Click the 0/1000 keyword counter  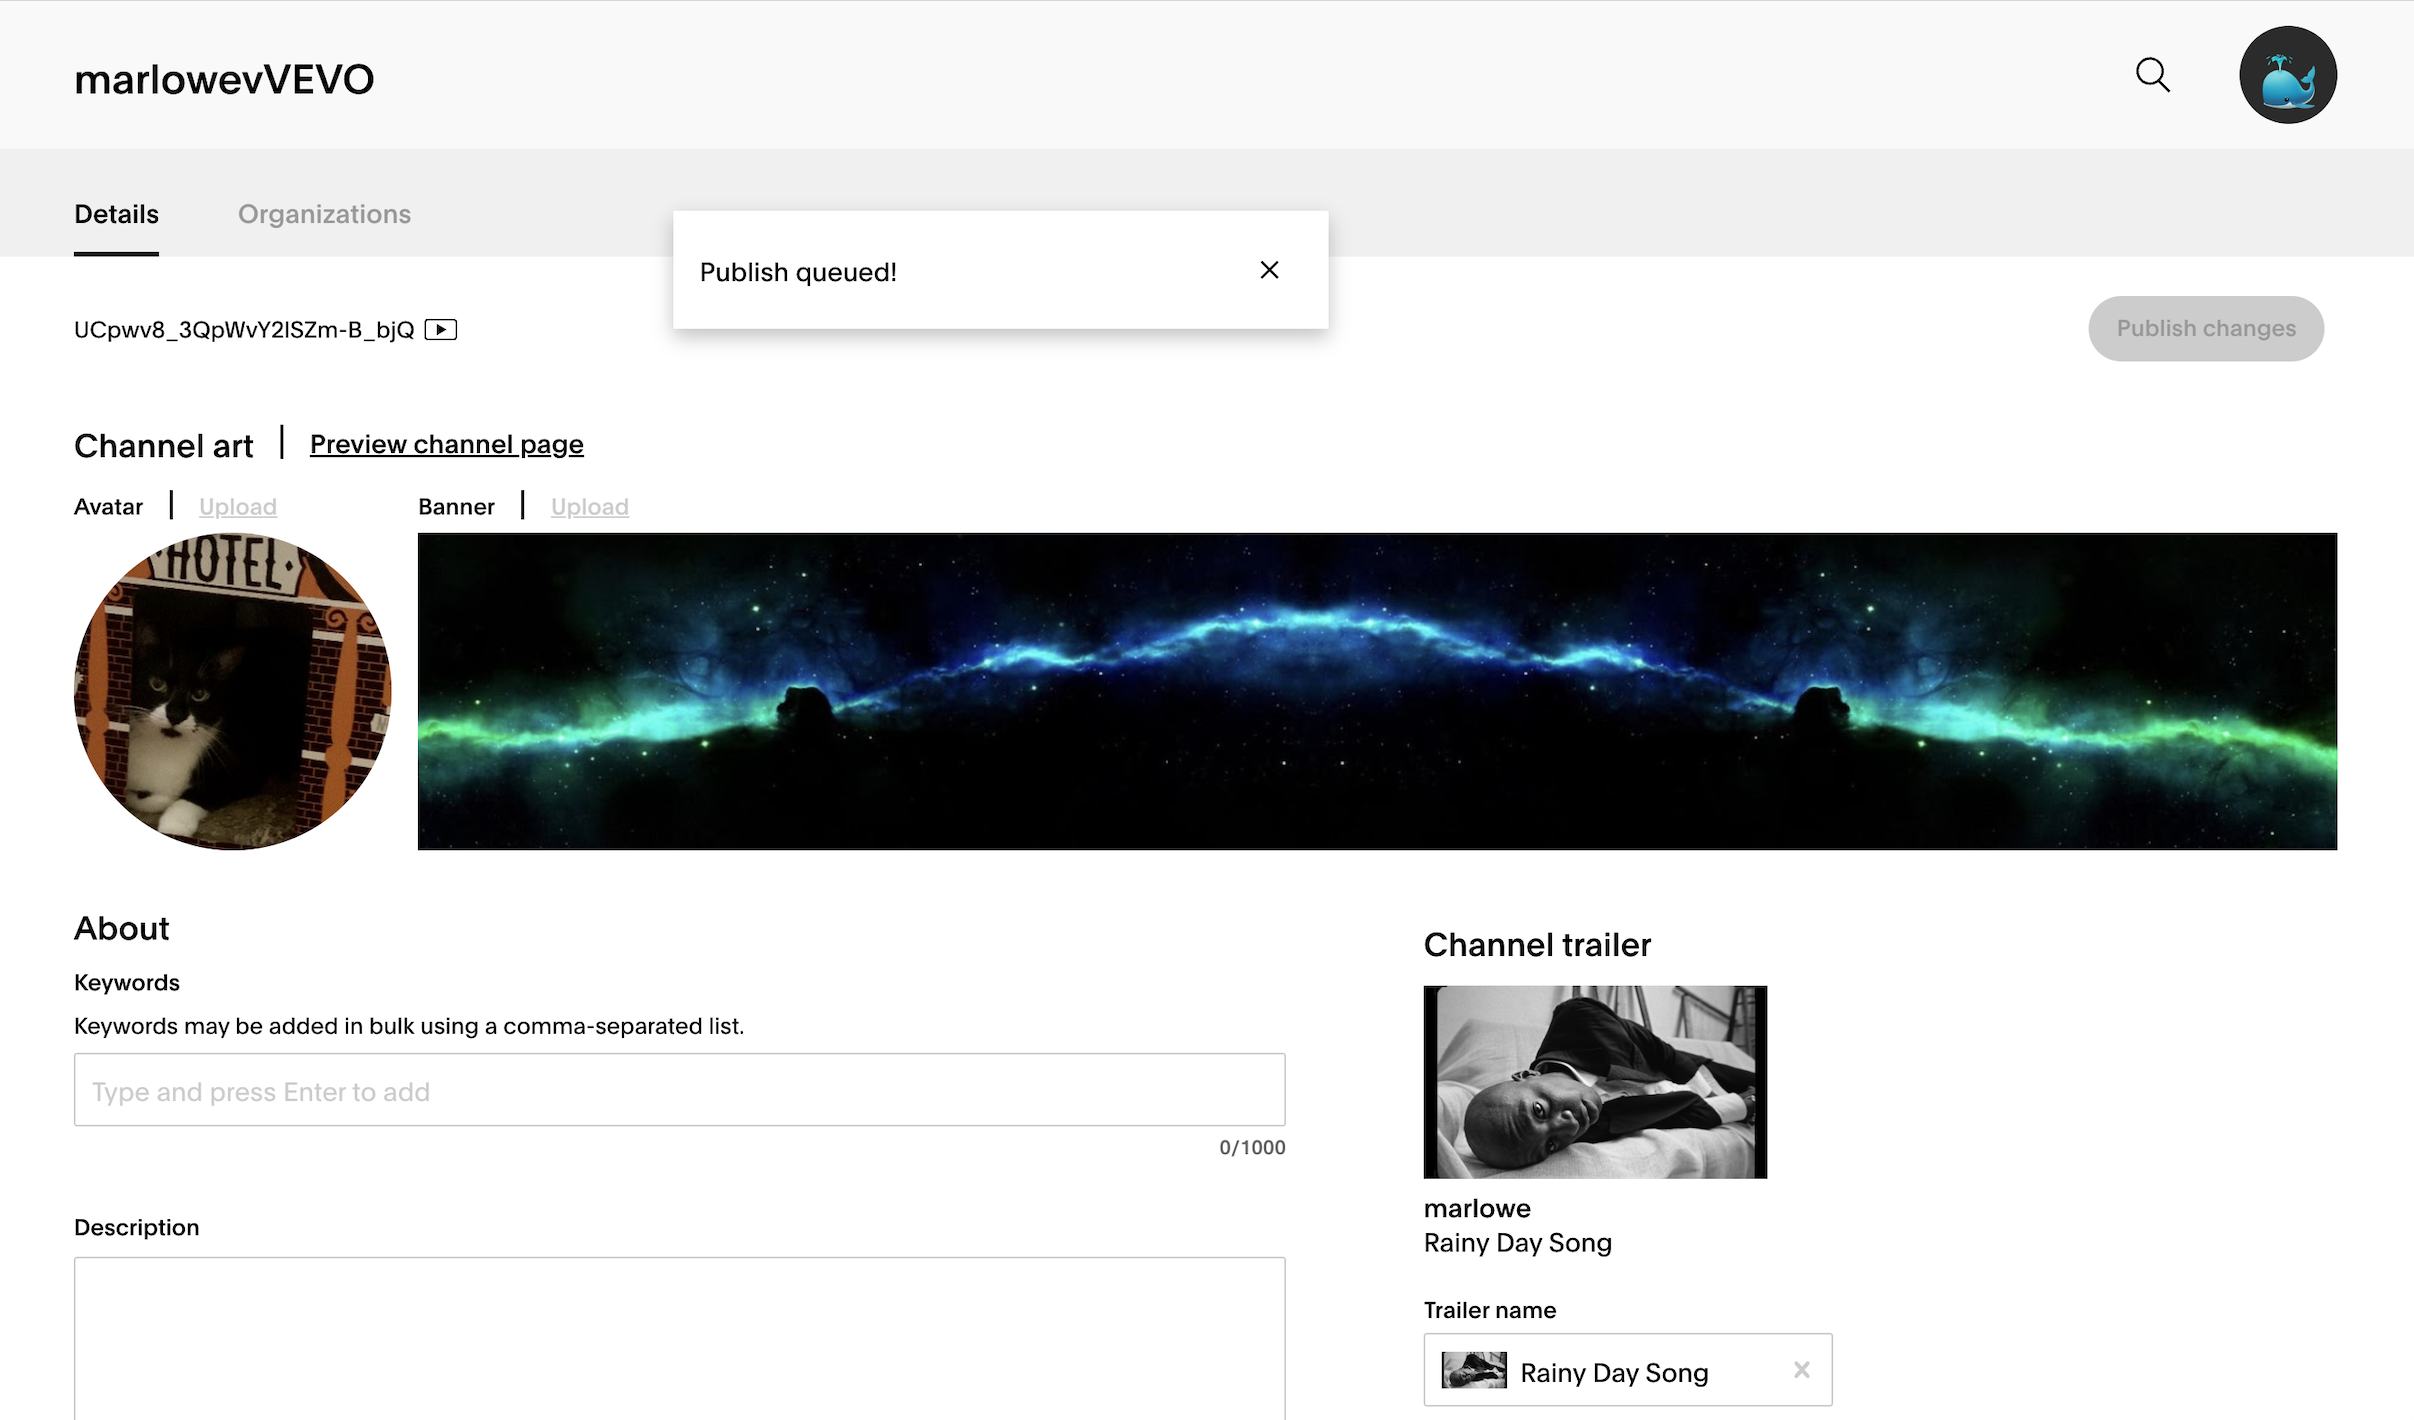pyautogui.click(x=1252, y=1147)
